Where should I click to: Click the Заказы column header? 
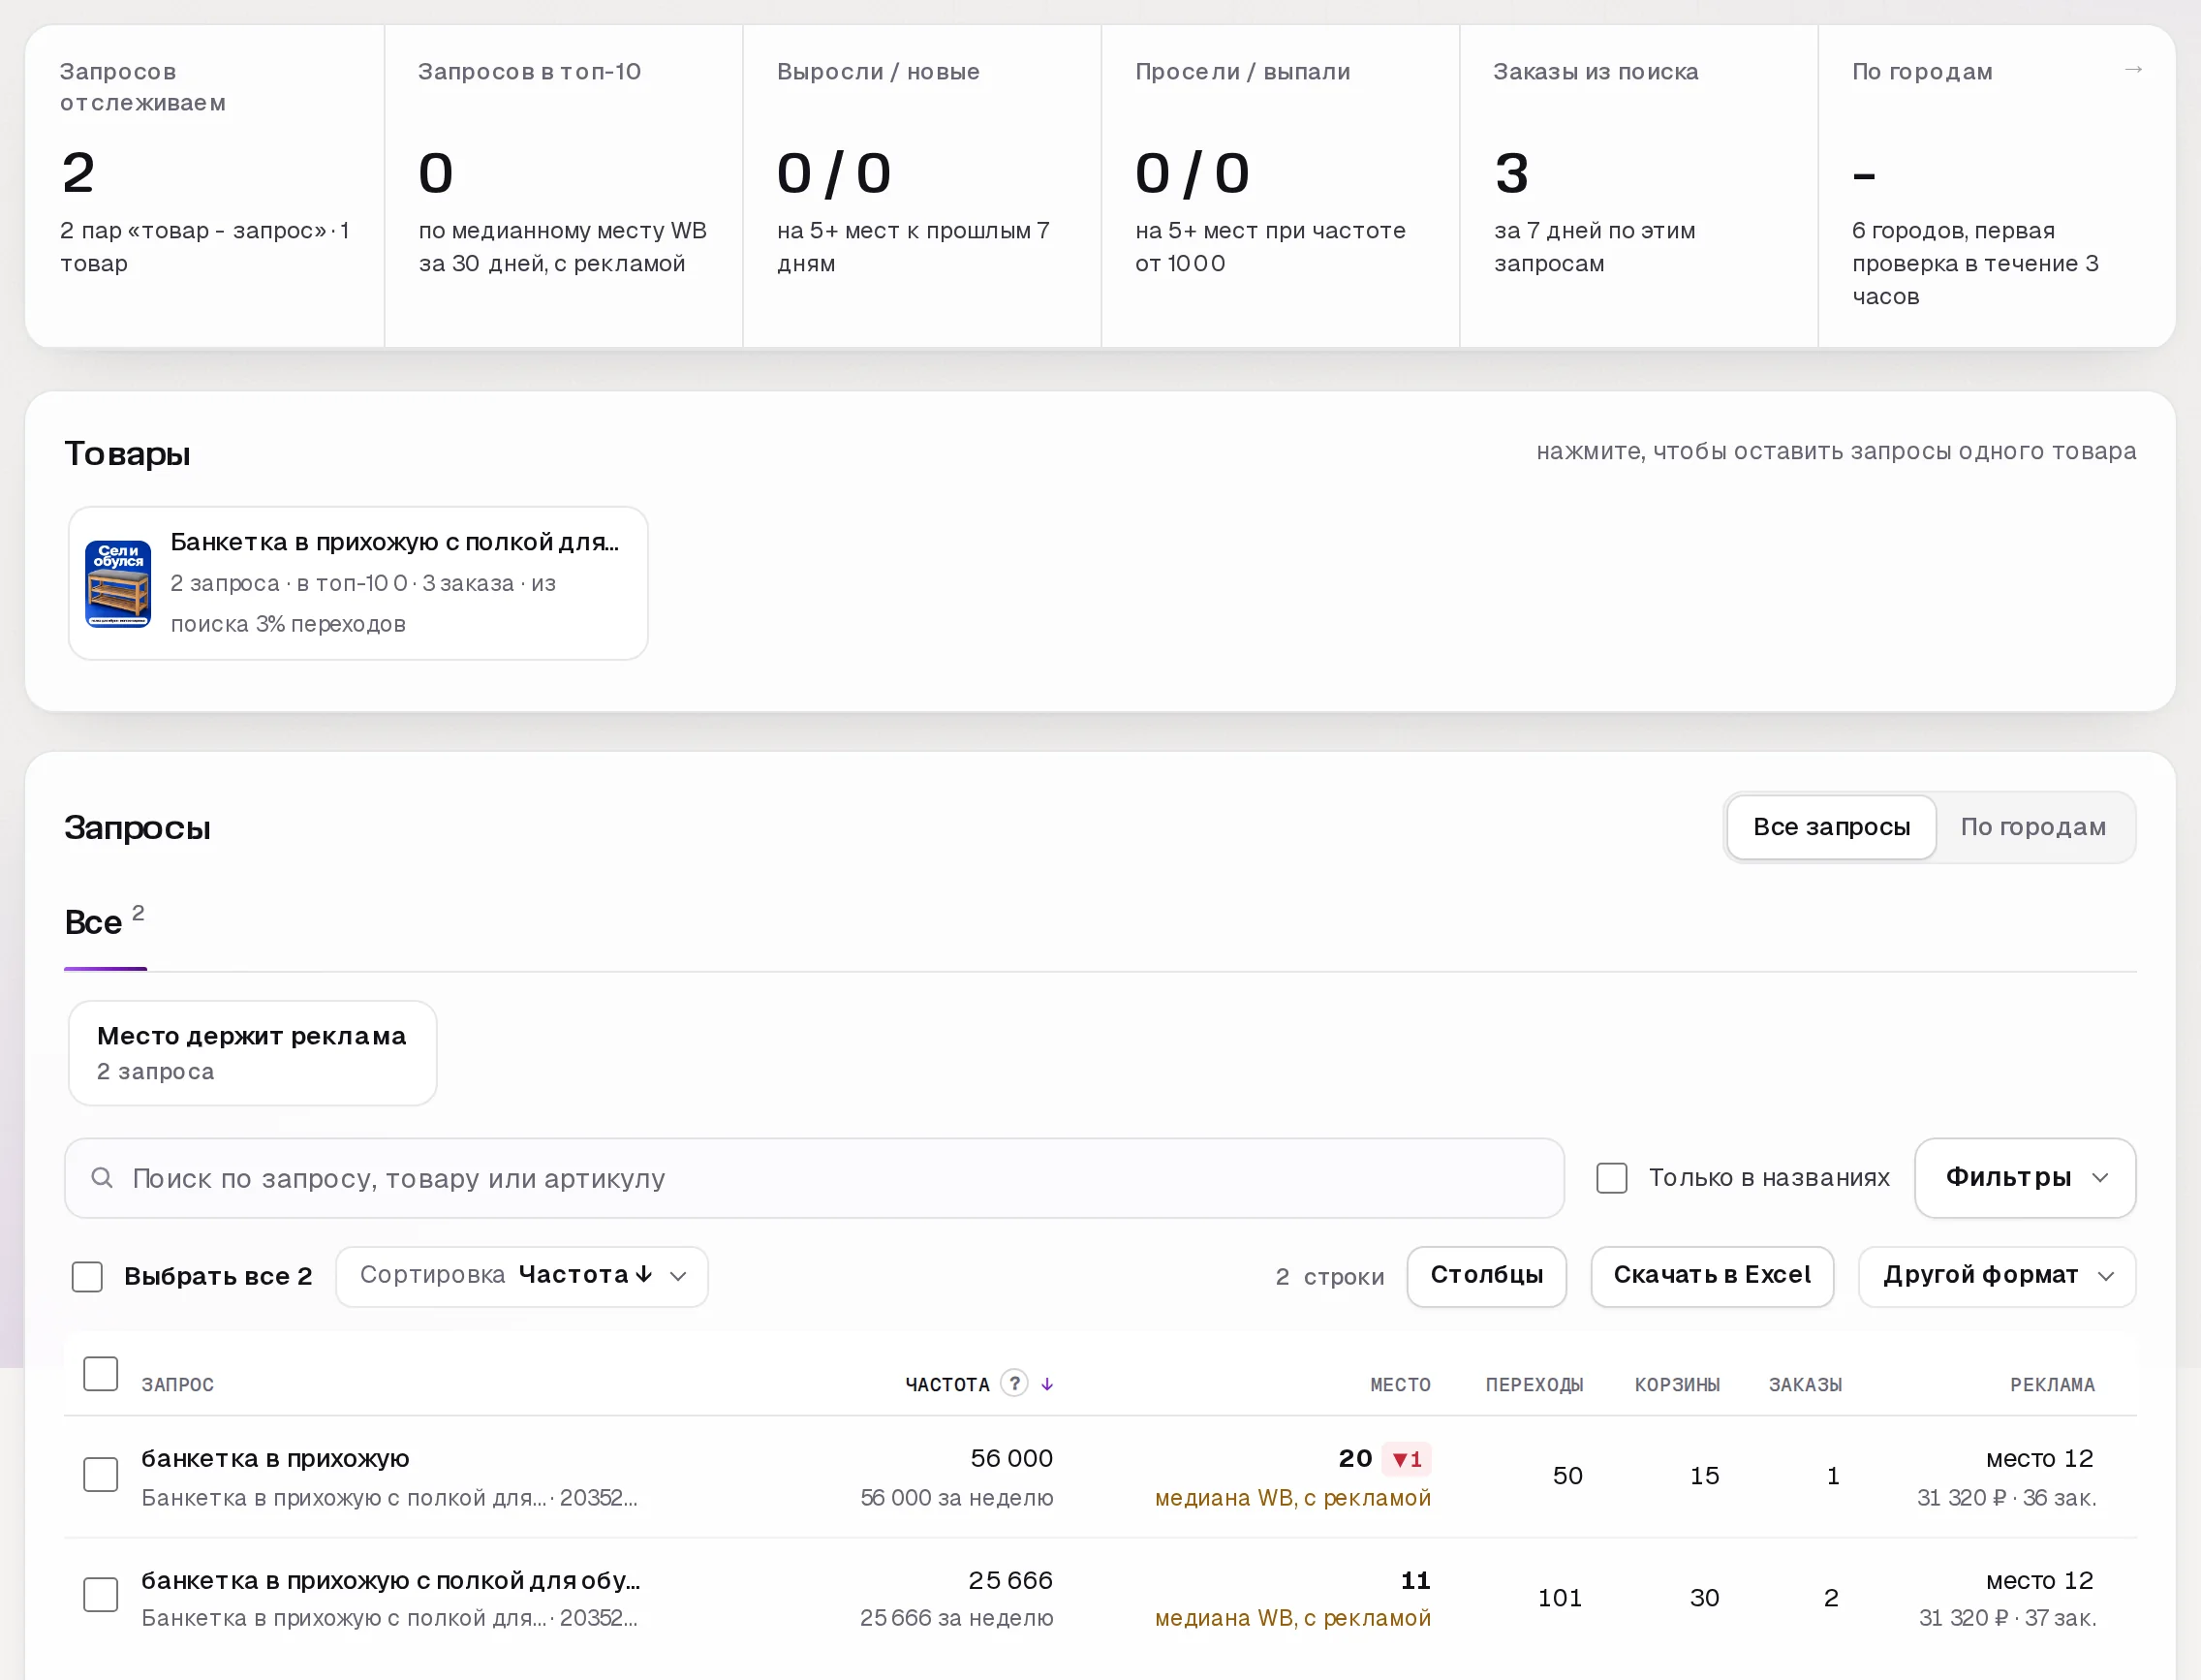pyautogui.click(x=1805, y=1385)
